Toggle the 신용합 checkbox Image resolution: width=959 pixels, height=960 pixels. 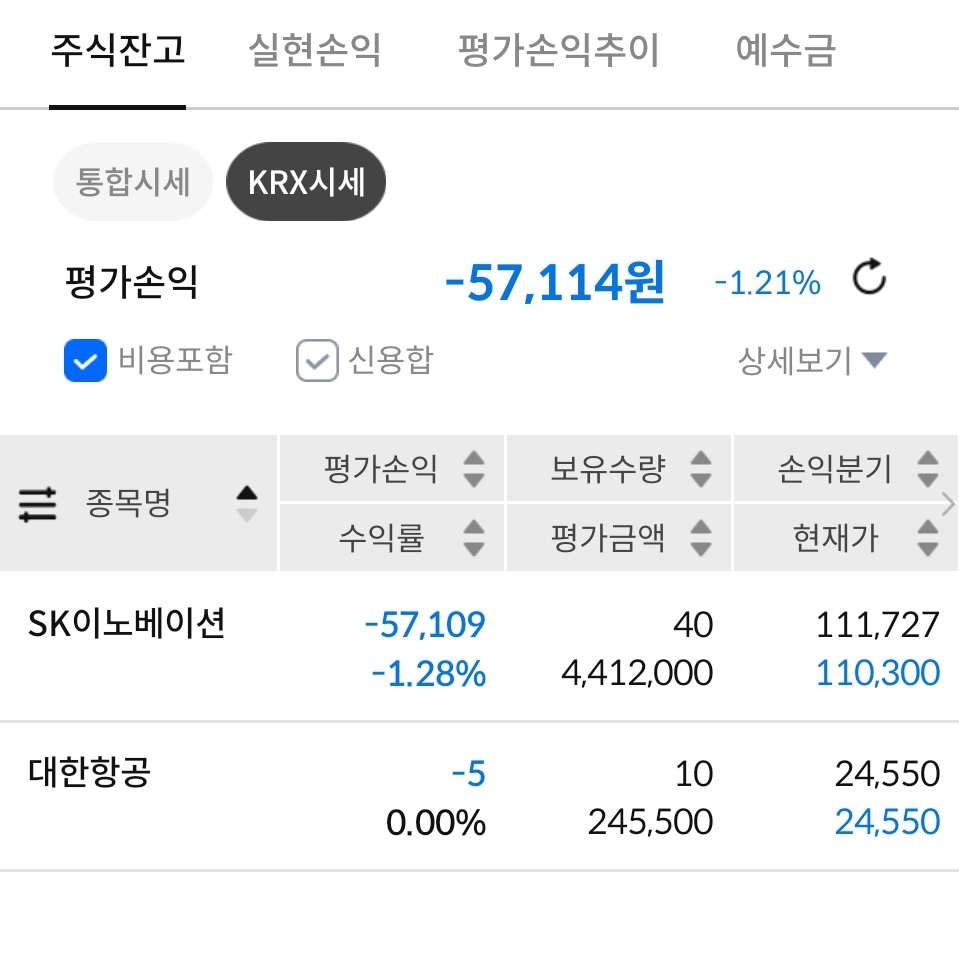[316, 361]
